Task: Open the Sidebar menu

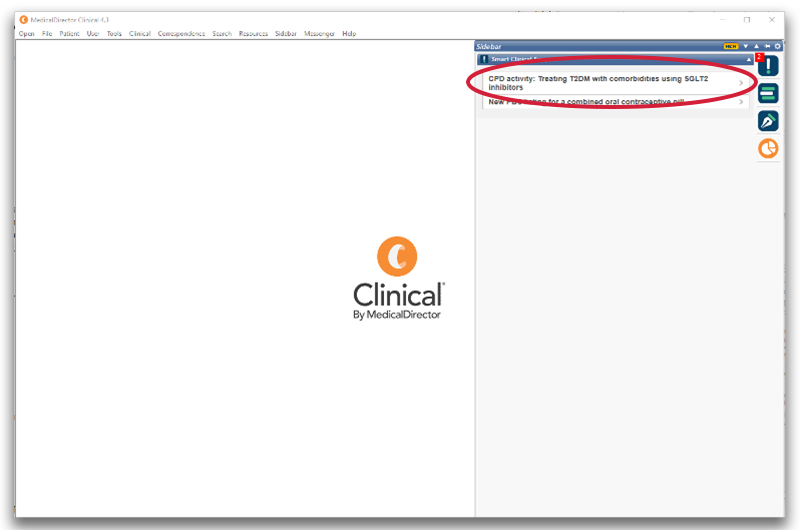Action: 286,34
